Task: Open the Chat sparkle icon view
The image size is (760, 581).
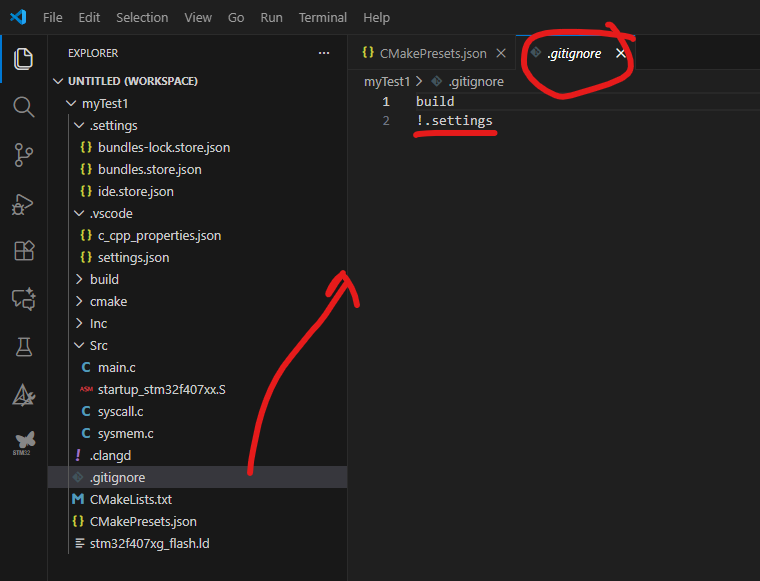Action: (x=24, y=298)
